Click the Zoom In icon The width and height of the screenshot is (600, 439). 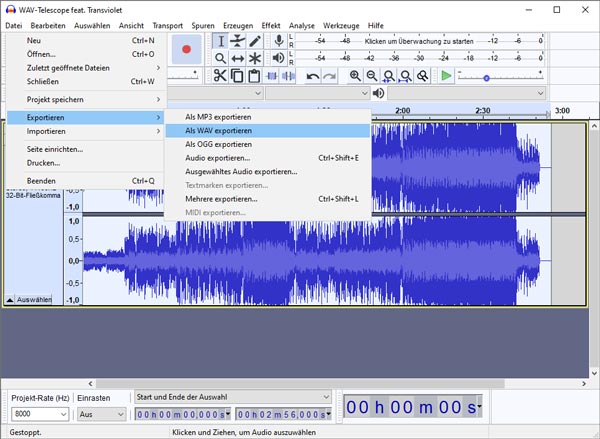pyautogui.click(x=355, y=76)
